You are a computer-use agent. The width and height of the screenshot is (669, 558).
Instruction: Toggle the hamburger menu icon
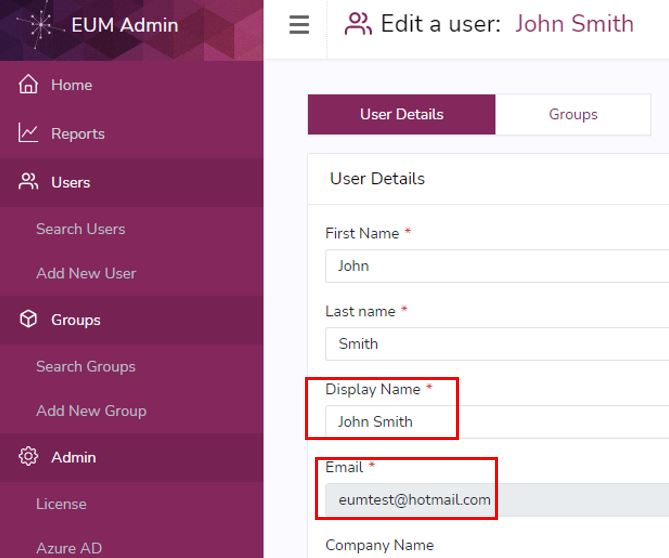[x=299, y=25]
